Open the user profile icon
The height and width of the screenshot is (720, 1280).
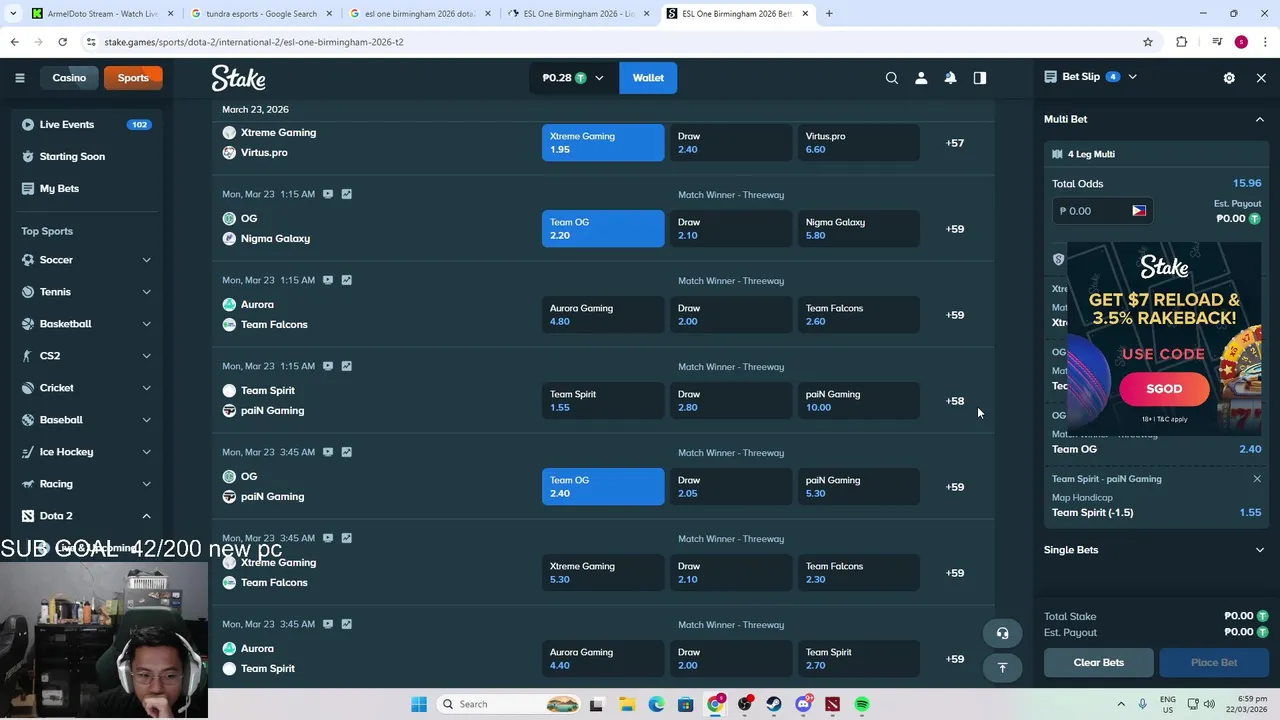point(921,78)
